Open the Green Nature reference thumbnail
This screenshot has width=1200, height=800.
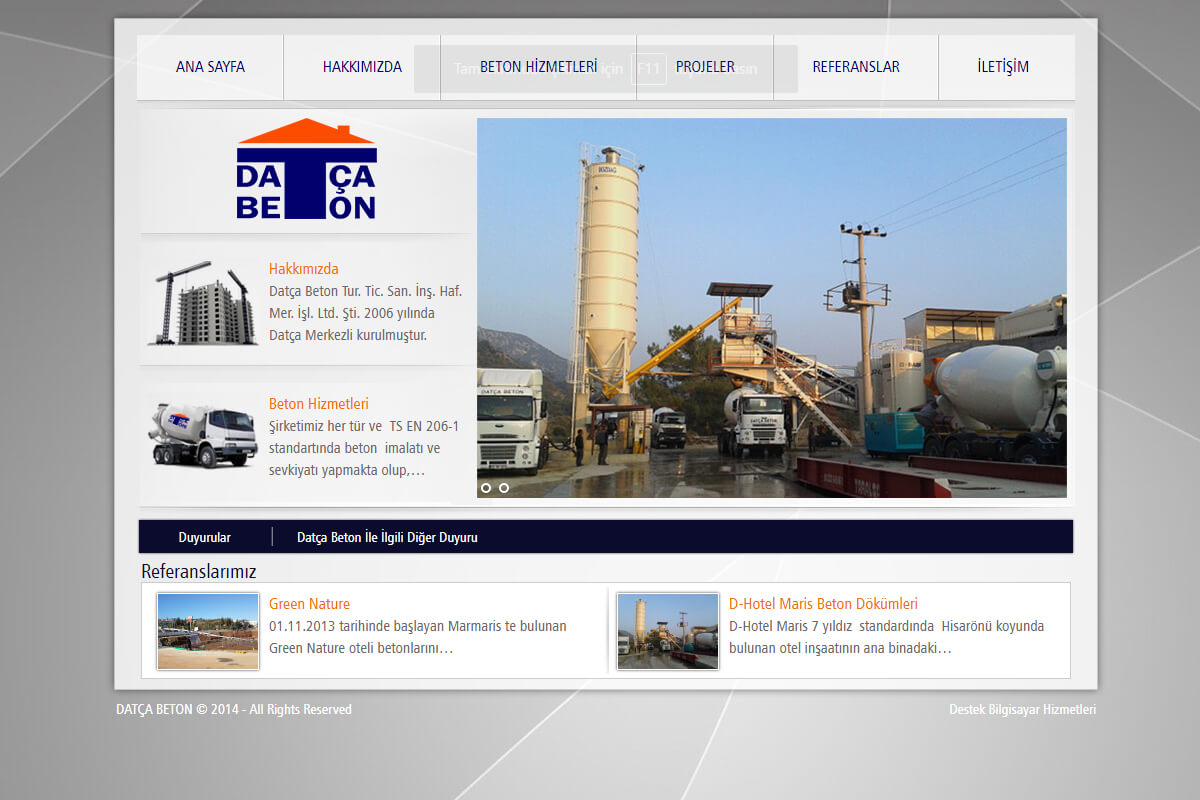[x=208, y=631]
